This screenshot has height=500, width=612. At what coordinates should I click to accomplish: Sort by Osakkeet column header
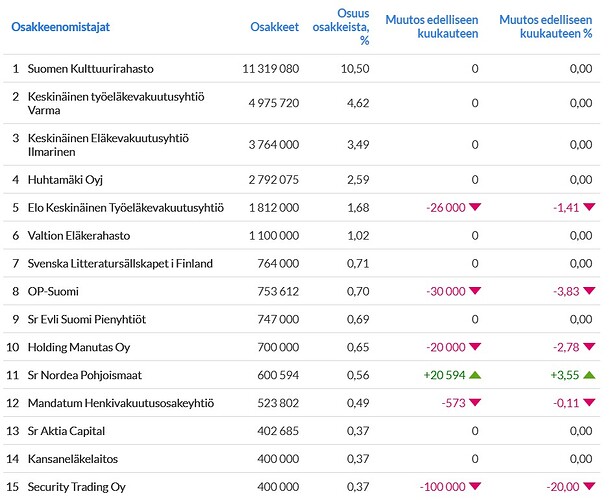point(274,27)
